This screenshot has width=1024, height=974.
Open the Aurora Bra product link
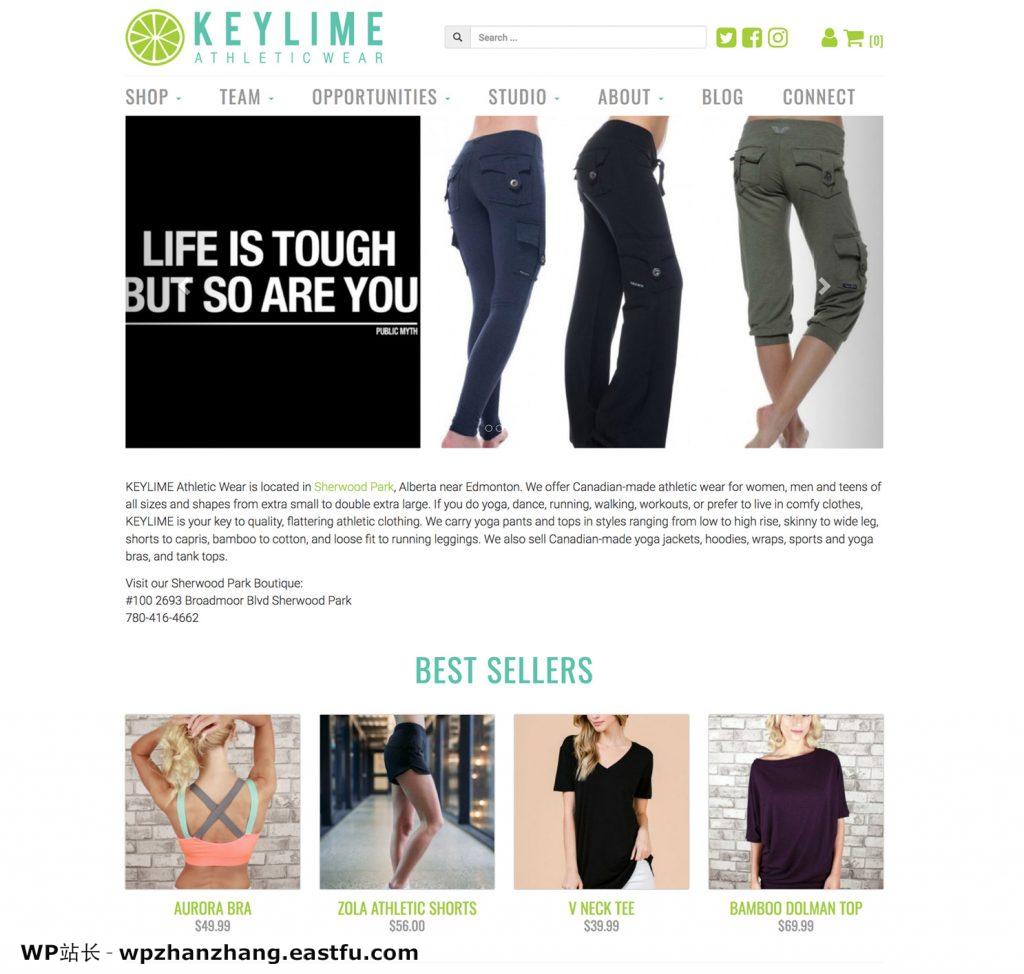[x=212, y=908]
